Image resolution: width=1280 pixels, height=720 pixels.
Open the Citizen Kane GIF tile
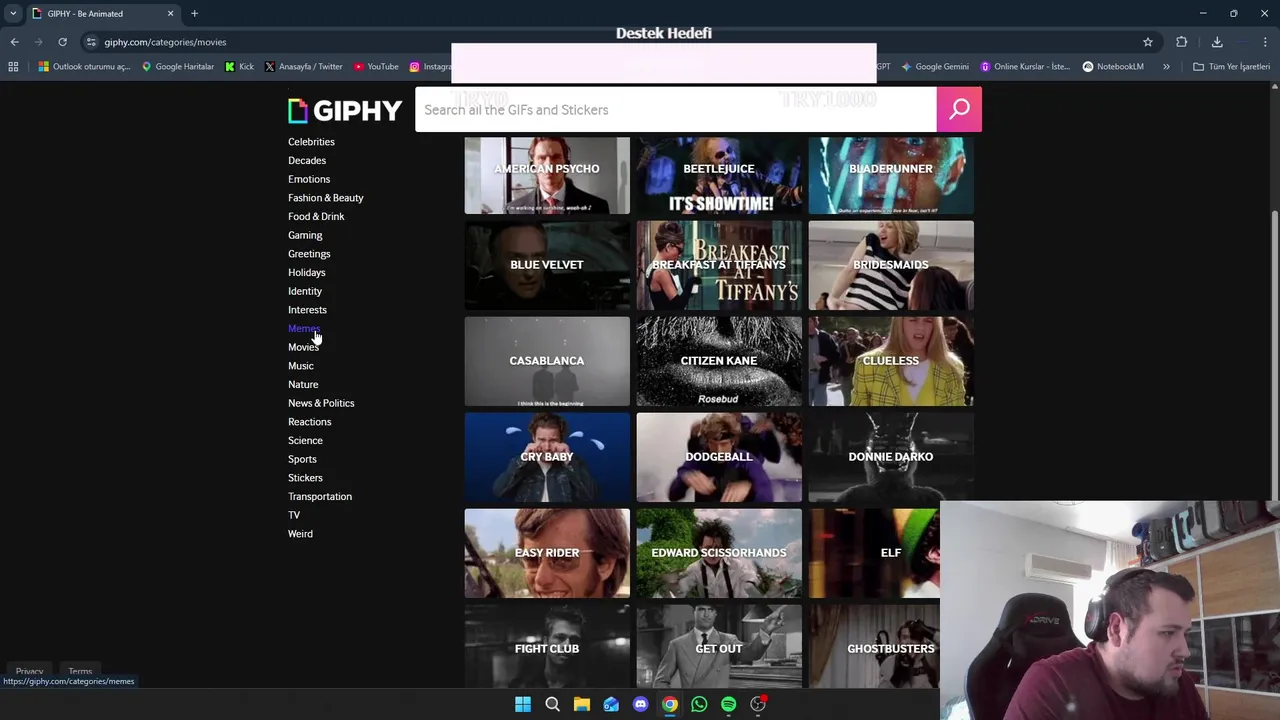[719, 361]
